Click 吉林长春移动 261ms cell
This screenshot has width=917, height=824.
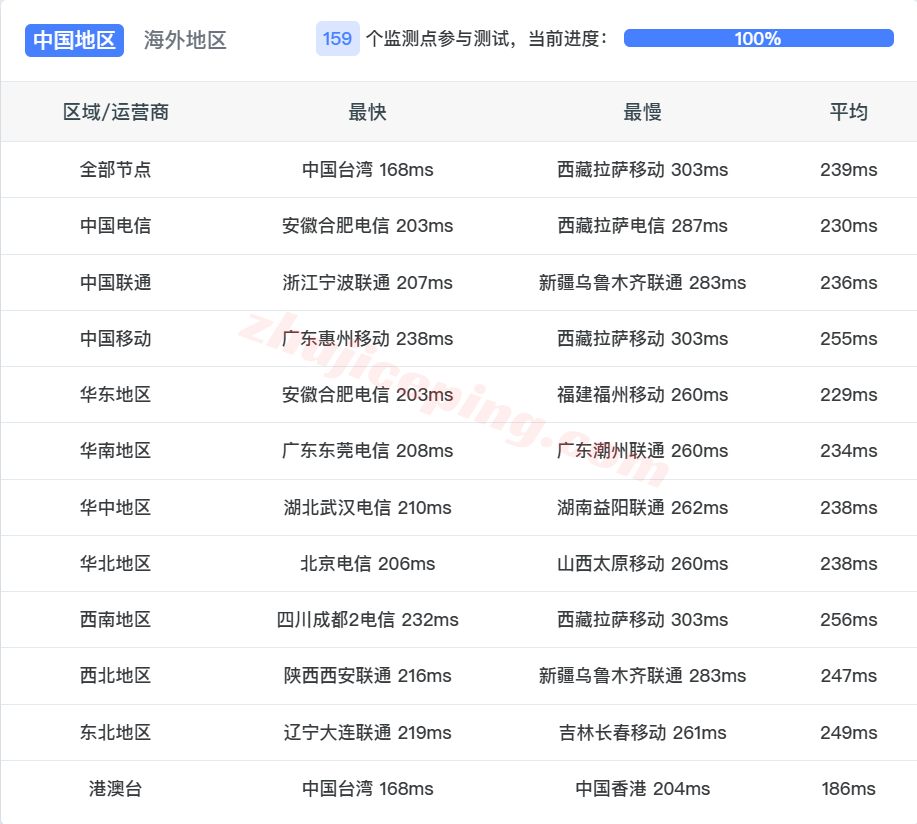[x=642, y=732]
